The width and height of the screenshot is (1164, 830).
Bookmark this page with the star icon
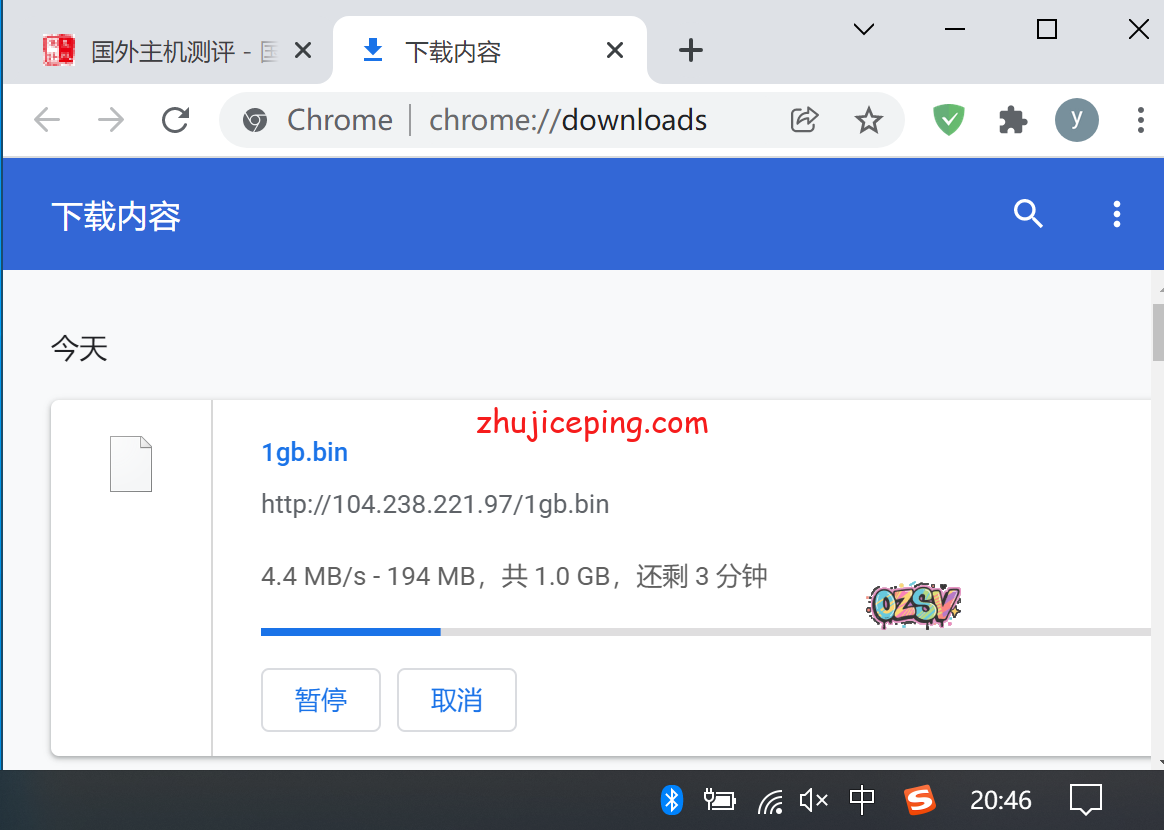[x=868, y=121]
